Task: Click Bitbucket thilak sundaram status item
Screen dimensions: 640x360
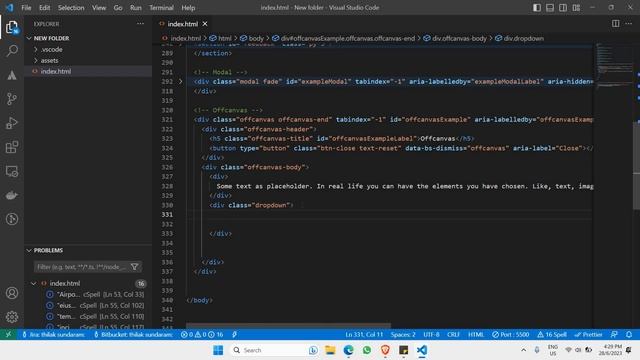Action: click(x=133, y=334)
